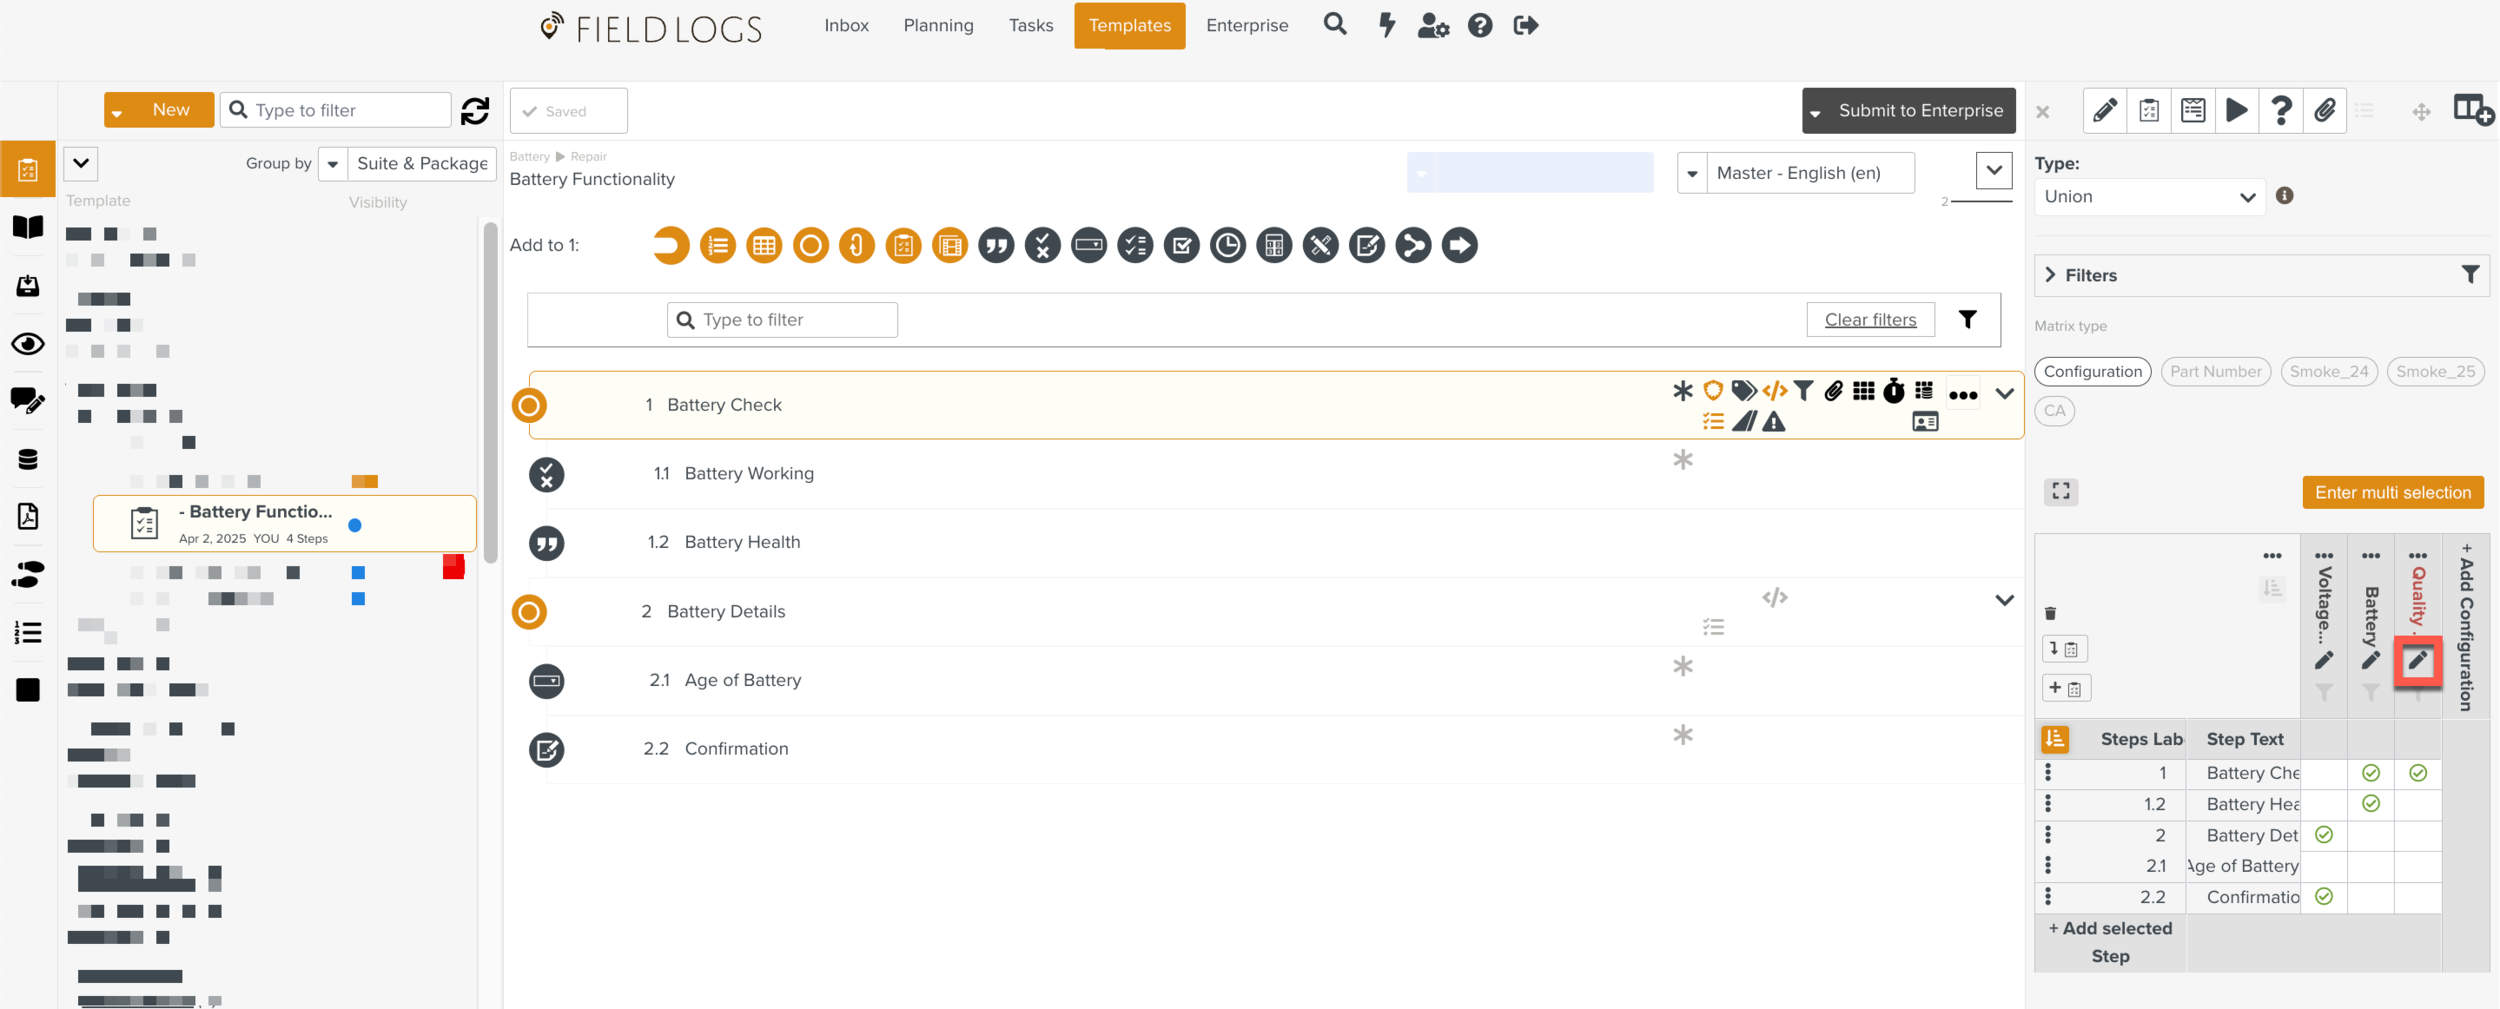This screenshot has height=1009, width=2500.
Task: Click the tags icon on Battery Check step
Action: point(1743,391)
